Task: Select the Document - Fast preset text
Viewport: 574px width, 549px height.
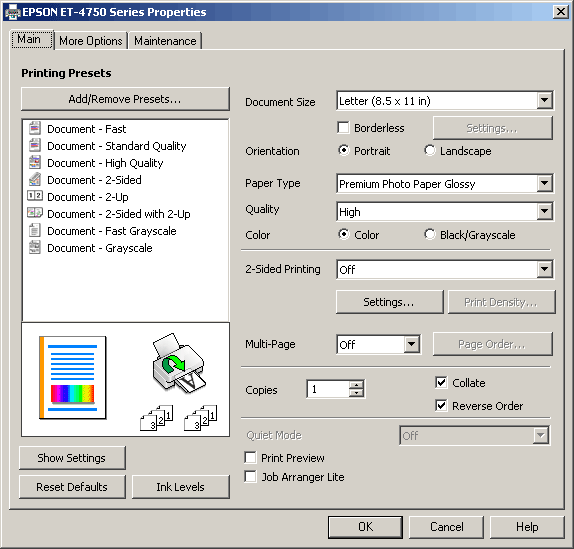Action: click(86, 129)
